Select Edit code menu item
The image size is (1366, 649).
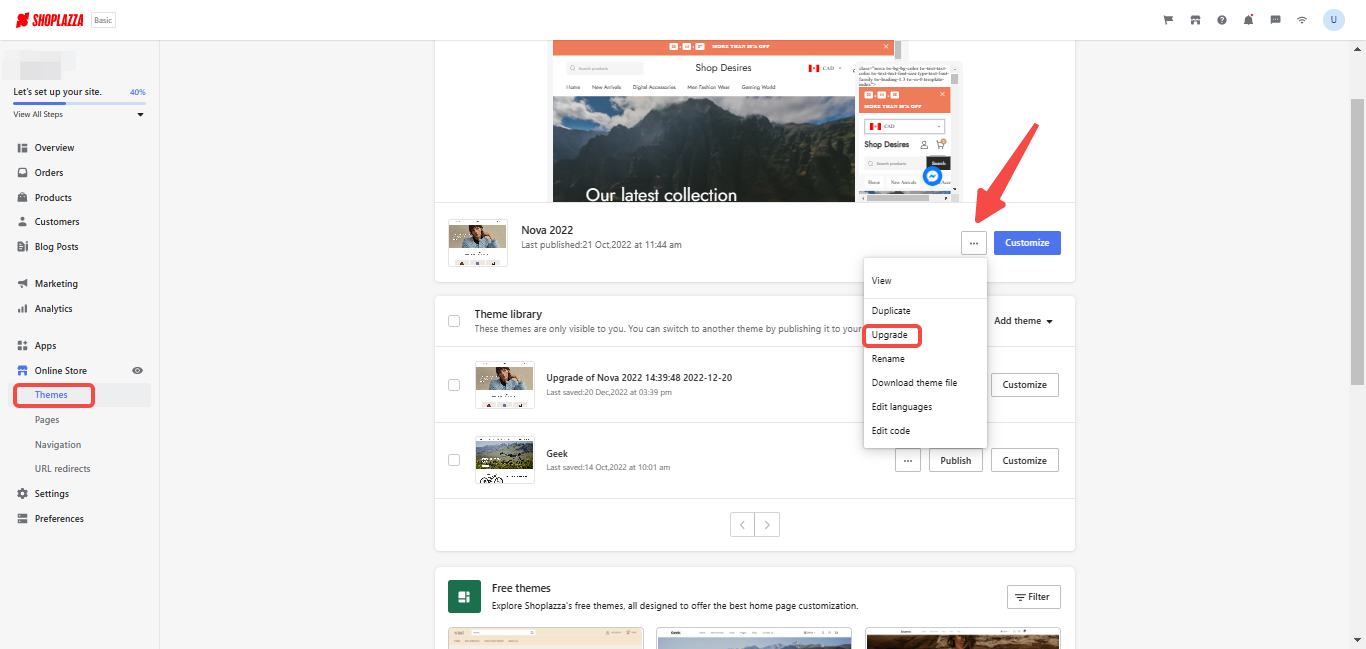point(925,431)
